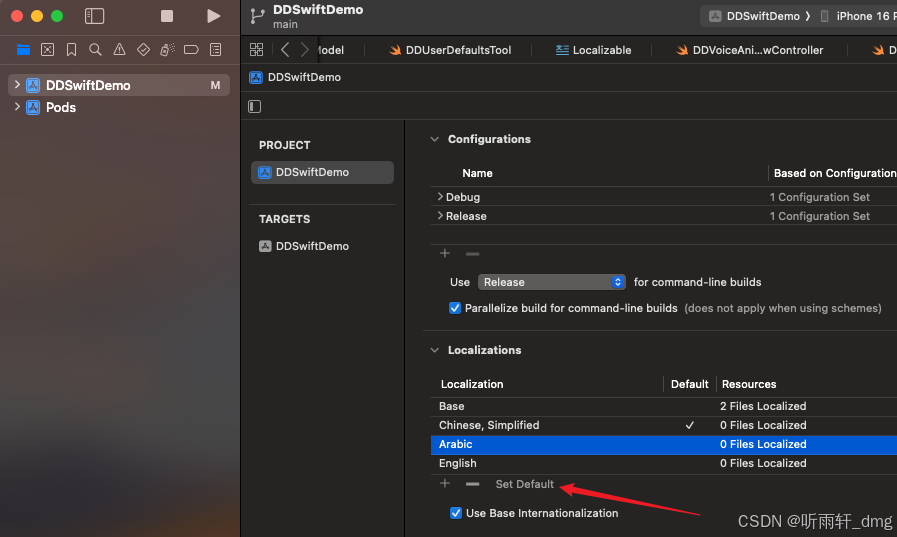
Task: Open the Issue navigator warning icon
Action: [x=119, y=50]
